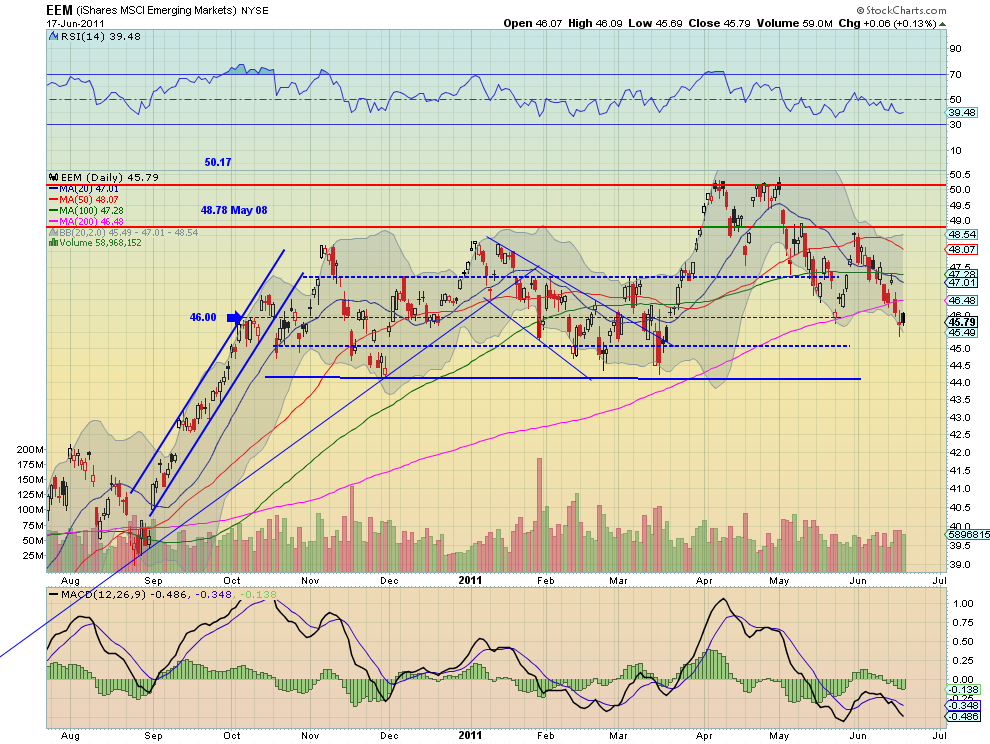Click the RSI(14) 39.48 legend label
This screenshot has width=990, height=744.
tap(100, 37)
